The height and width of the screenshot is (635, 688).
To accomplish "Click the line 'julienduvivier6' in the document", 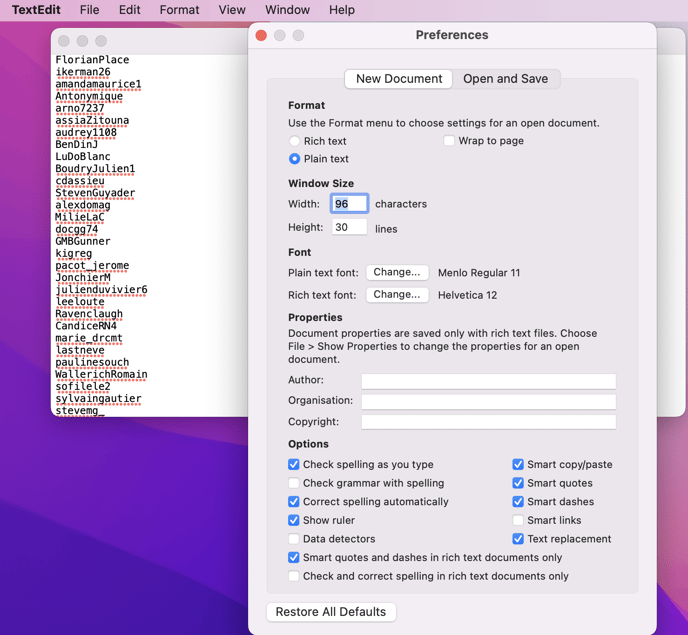I will 101,290.
